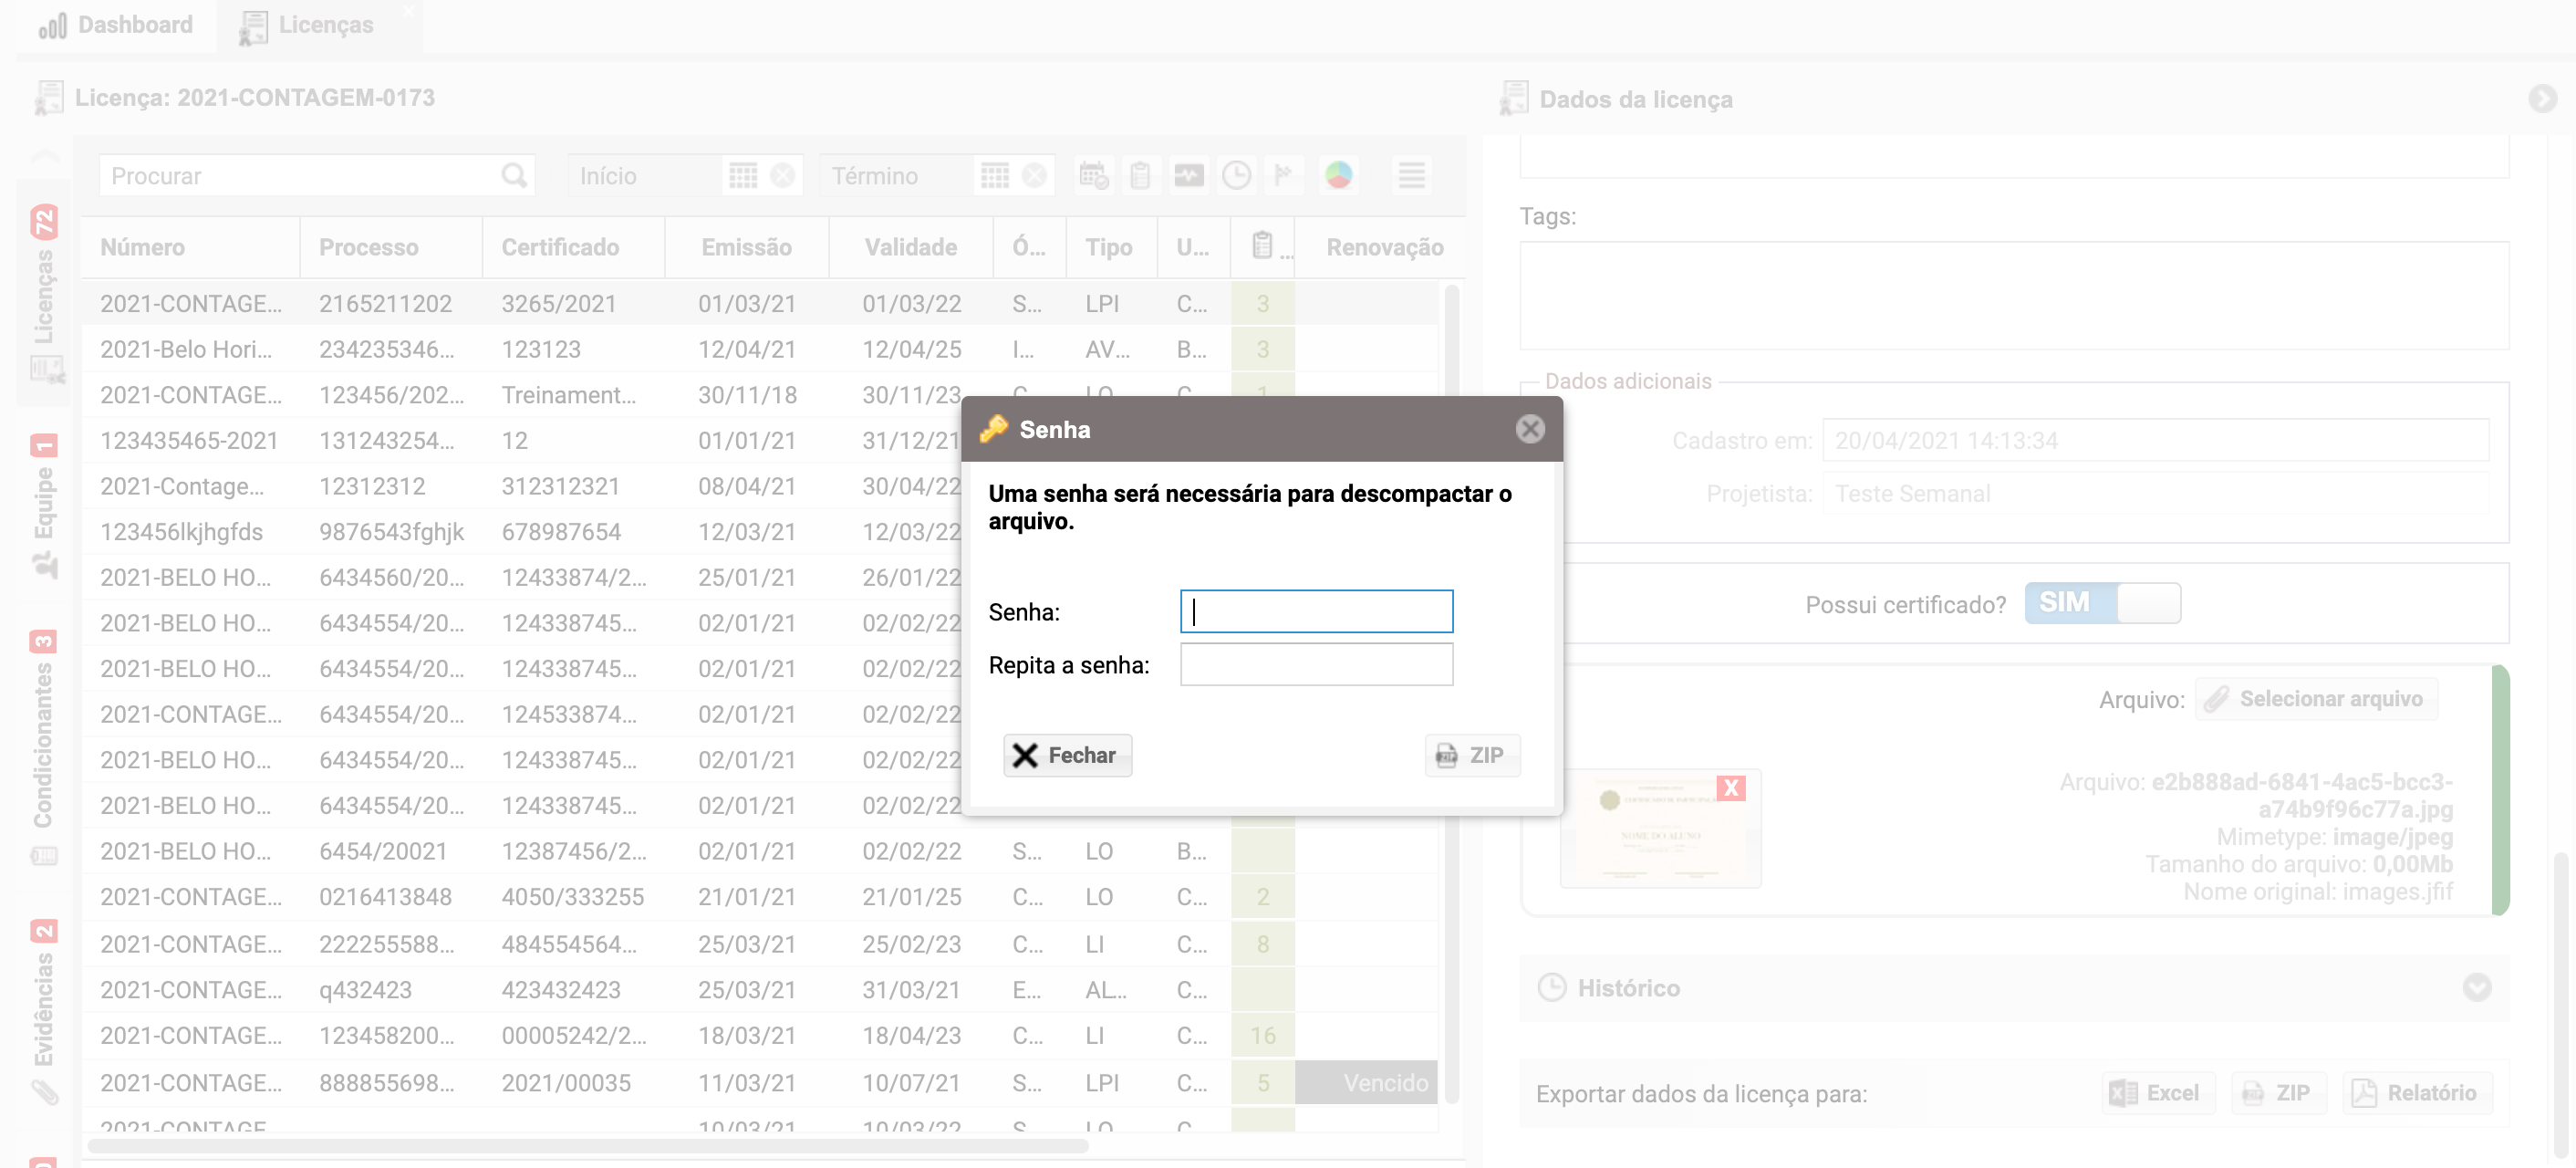Export license data to ZIP in panel
Viewport: 2576px width, 1168px height.
click(2278, 1093)
